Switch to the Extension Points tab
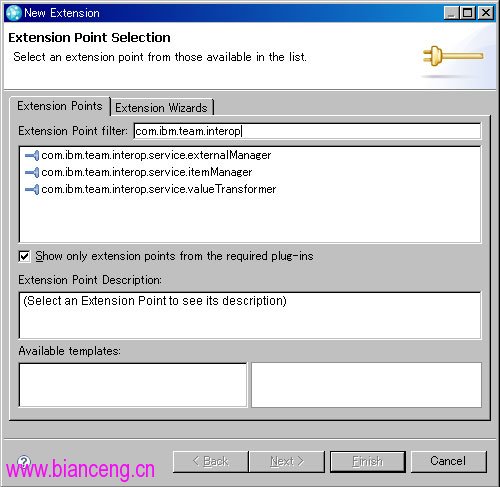Image resolution: width=500 pixels, height=487 pixels. coord(60,106)
